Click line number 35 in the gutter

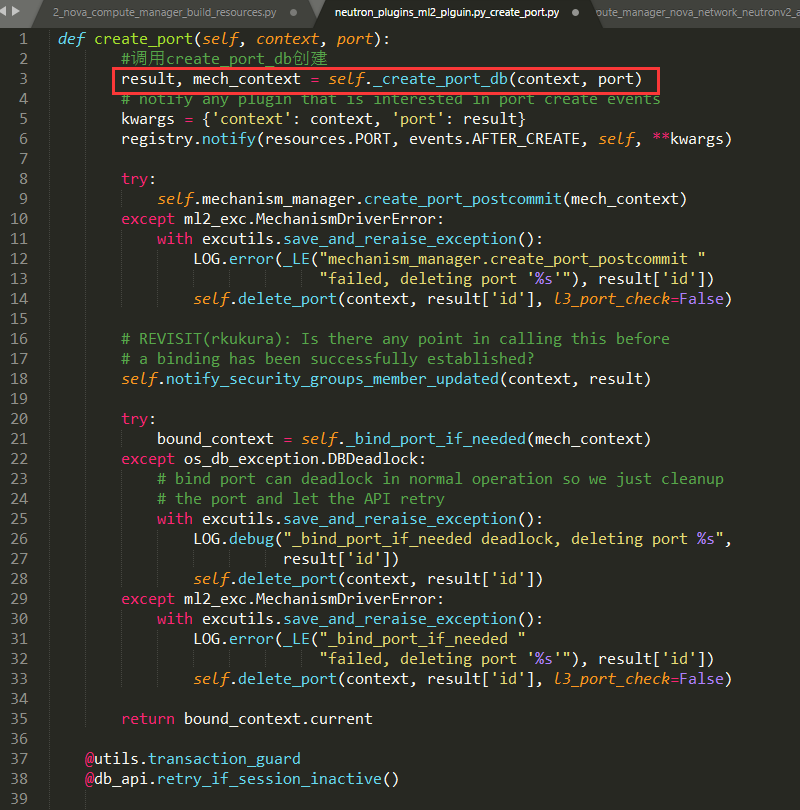point(19,719)
